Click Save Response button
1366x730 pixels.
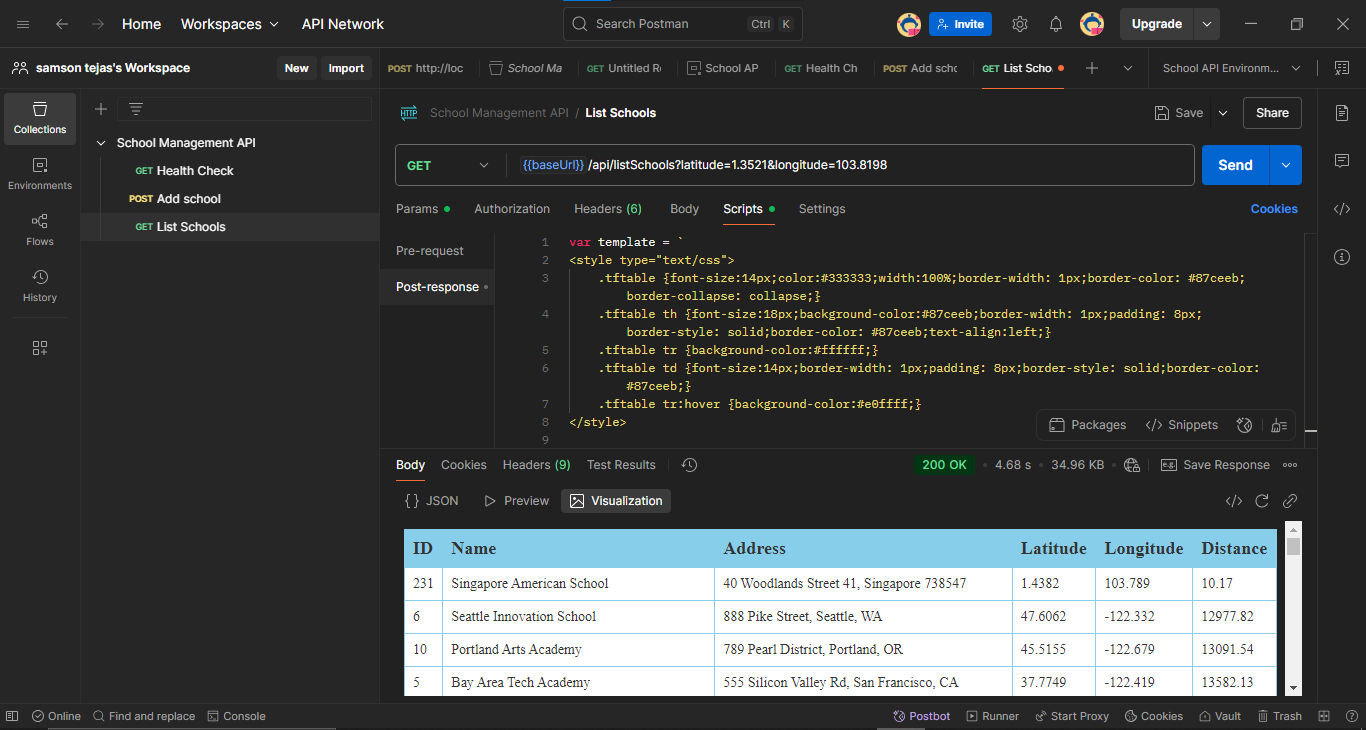1215,465
